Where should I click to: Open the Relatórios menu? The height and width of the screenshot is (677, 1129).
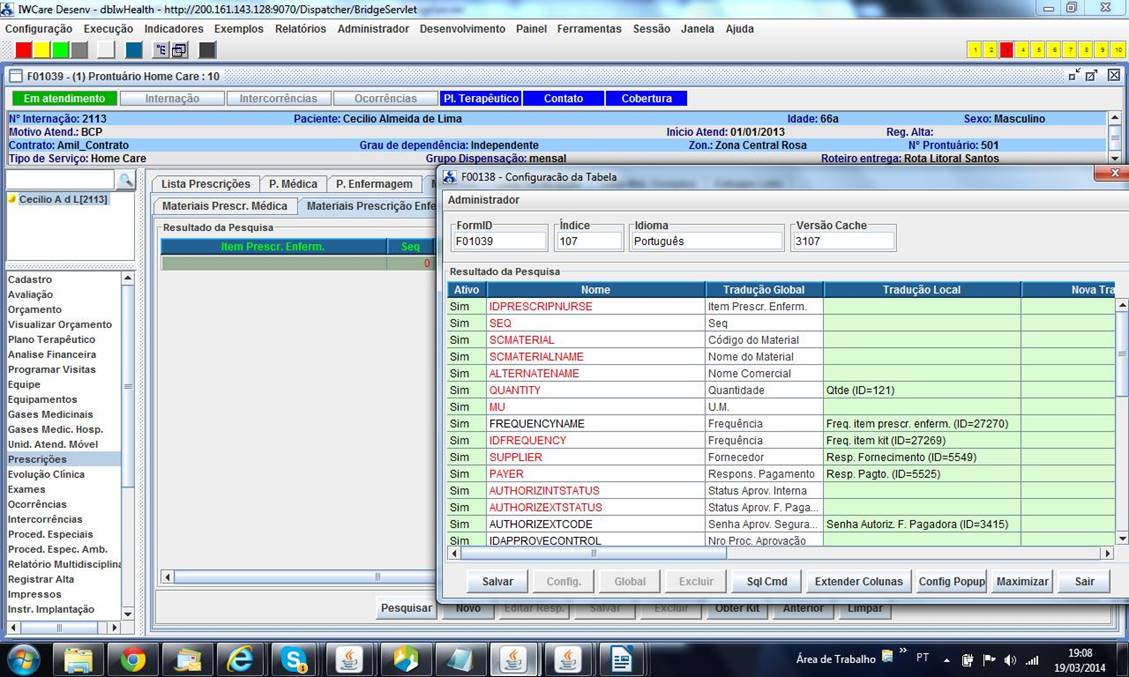point(300,29)
